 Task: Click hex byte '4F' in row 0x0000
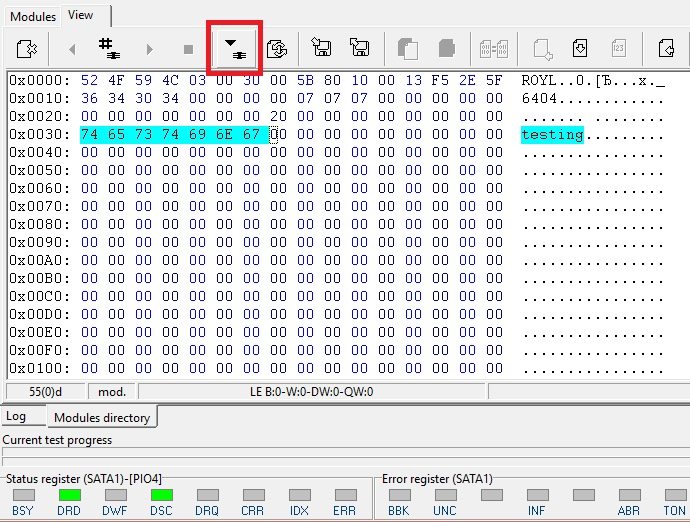pos(116,81)
